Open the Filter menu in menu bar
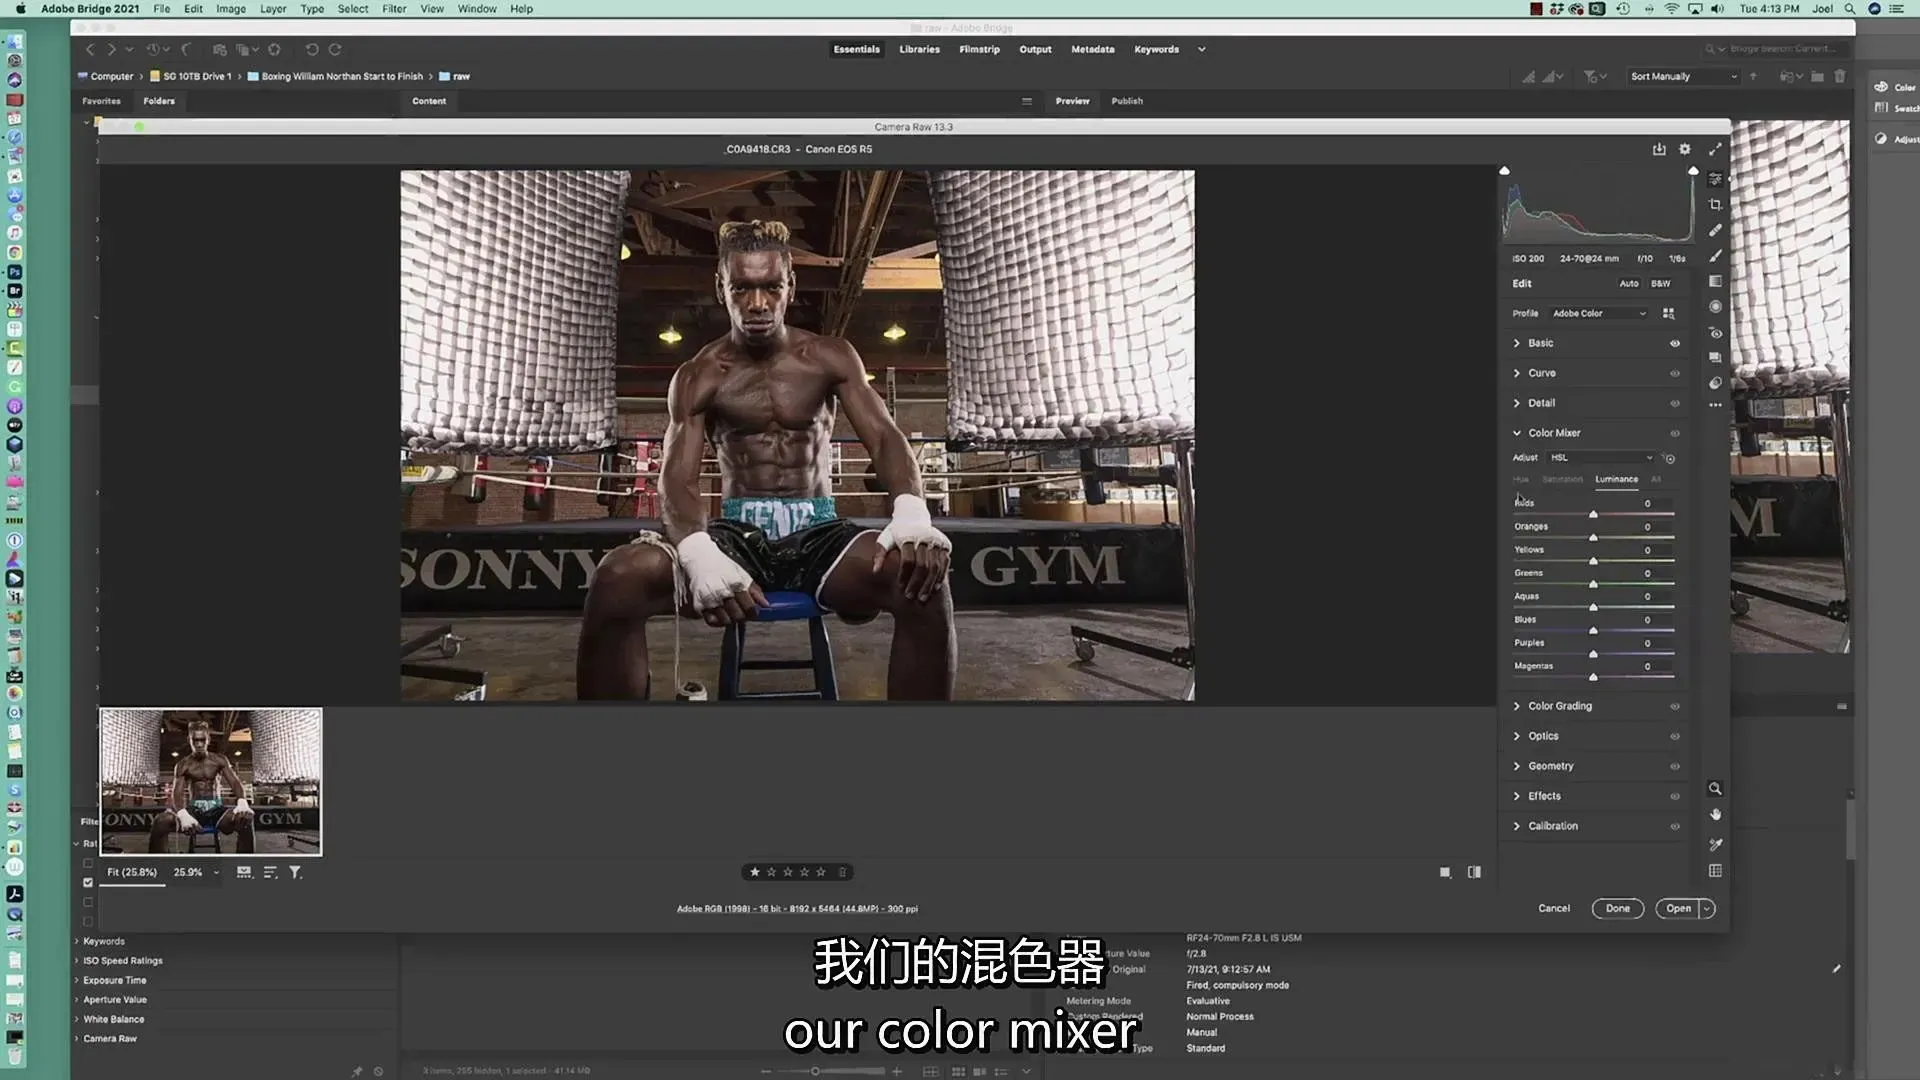 [394, 9]
